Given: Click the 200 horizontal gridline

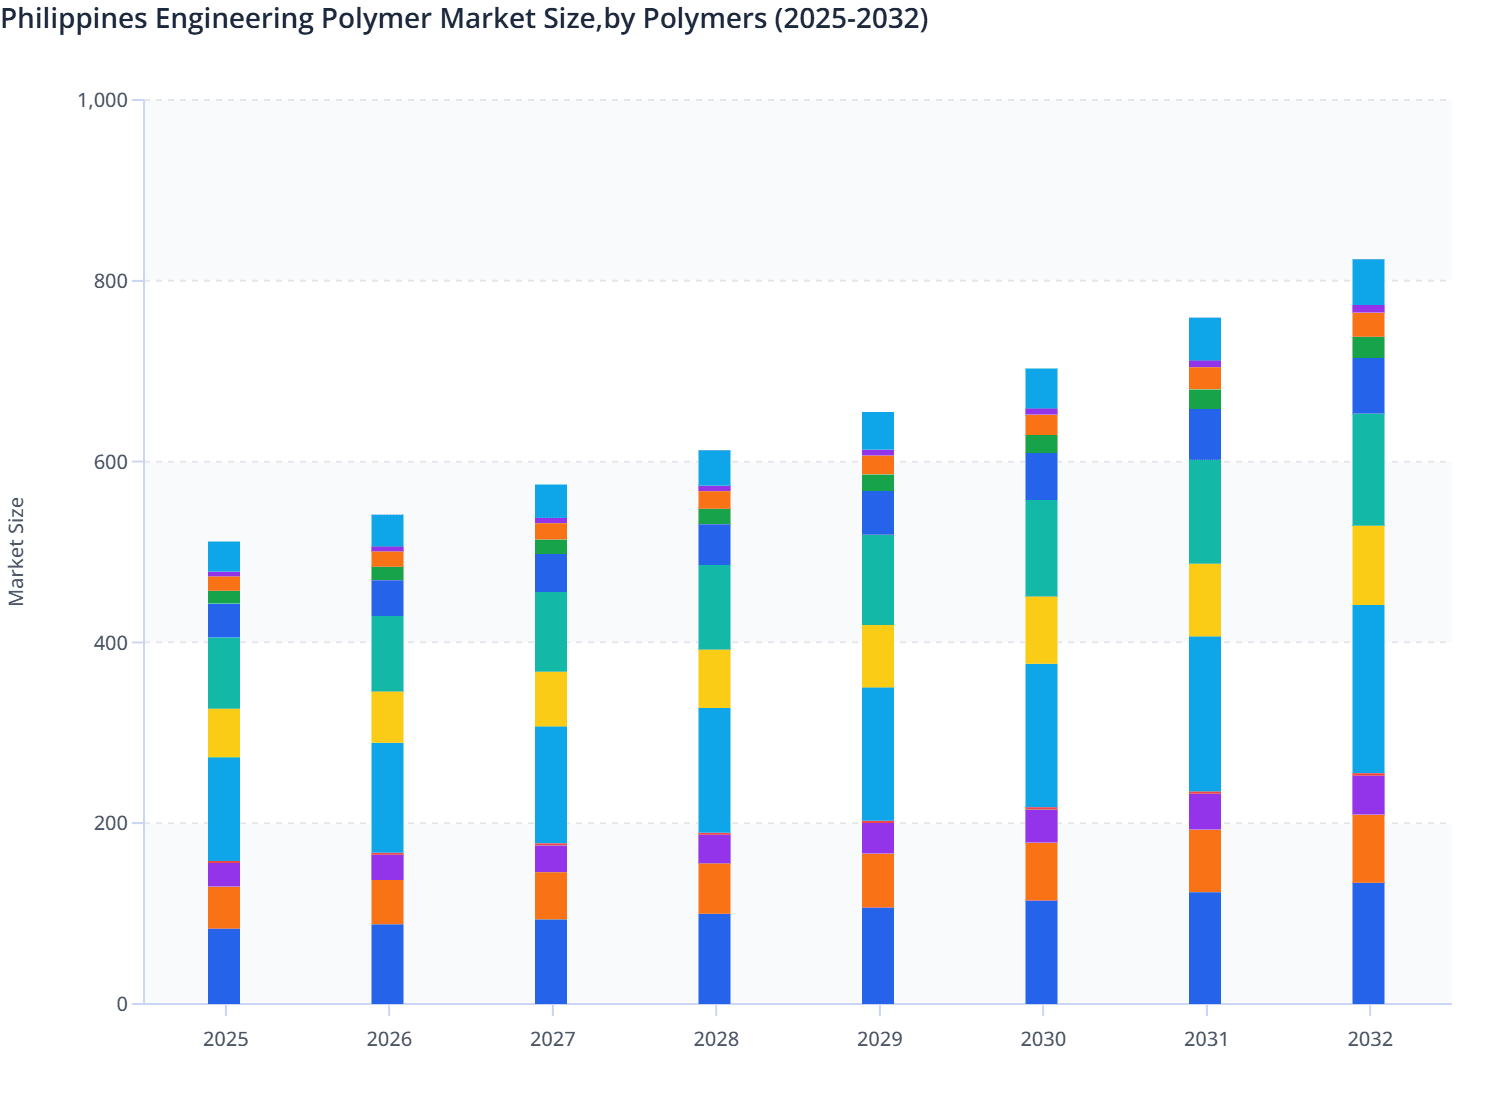Looking at the screenshot, I should [x=790, y=822].
